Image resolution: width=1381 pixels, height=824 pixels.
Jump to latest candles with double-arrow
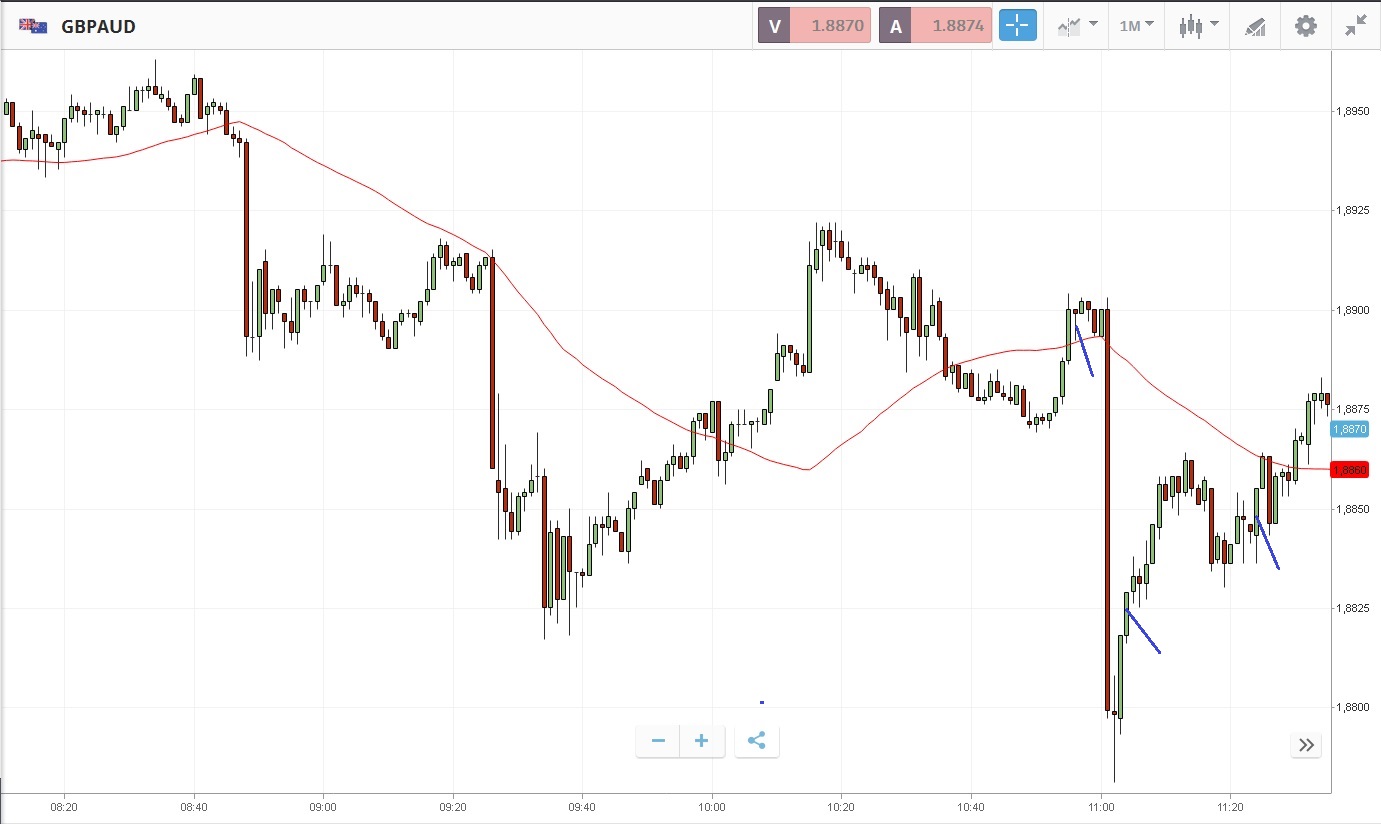(1306, 745)
